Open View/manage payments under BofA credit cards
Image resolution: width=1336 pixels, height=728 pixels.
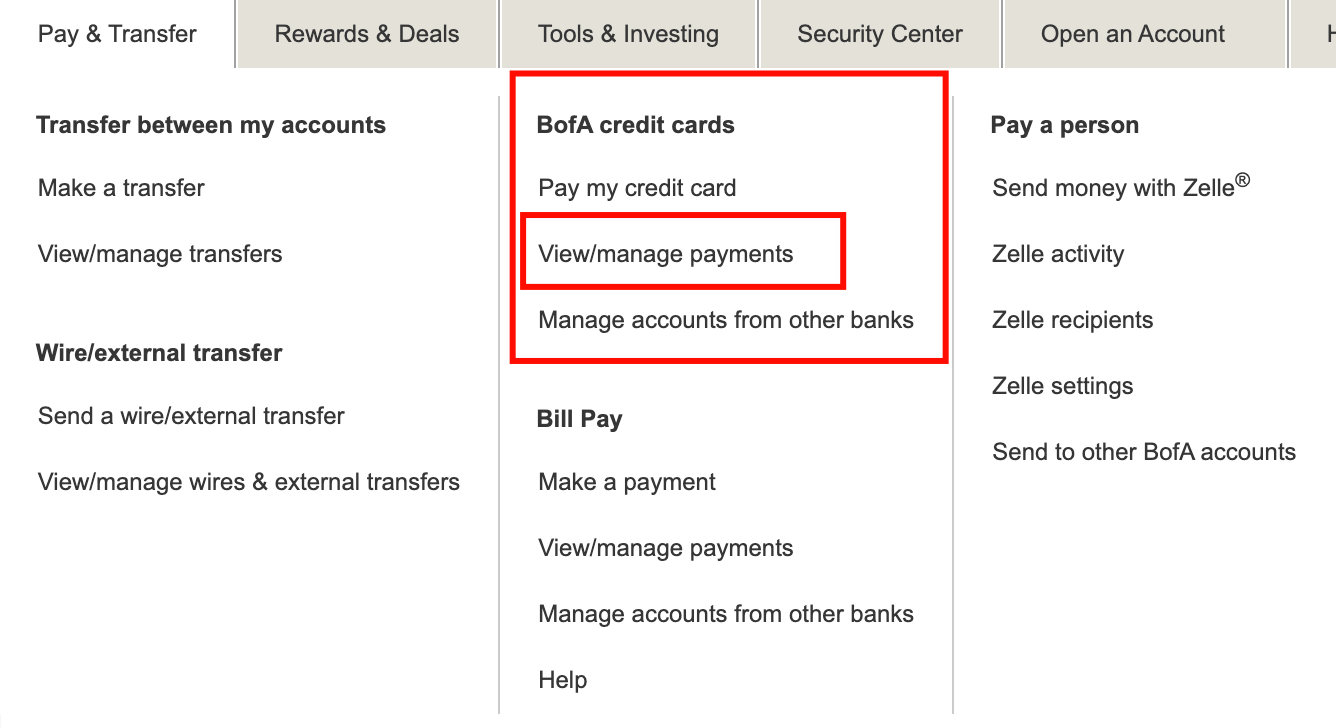[666, 254]
